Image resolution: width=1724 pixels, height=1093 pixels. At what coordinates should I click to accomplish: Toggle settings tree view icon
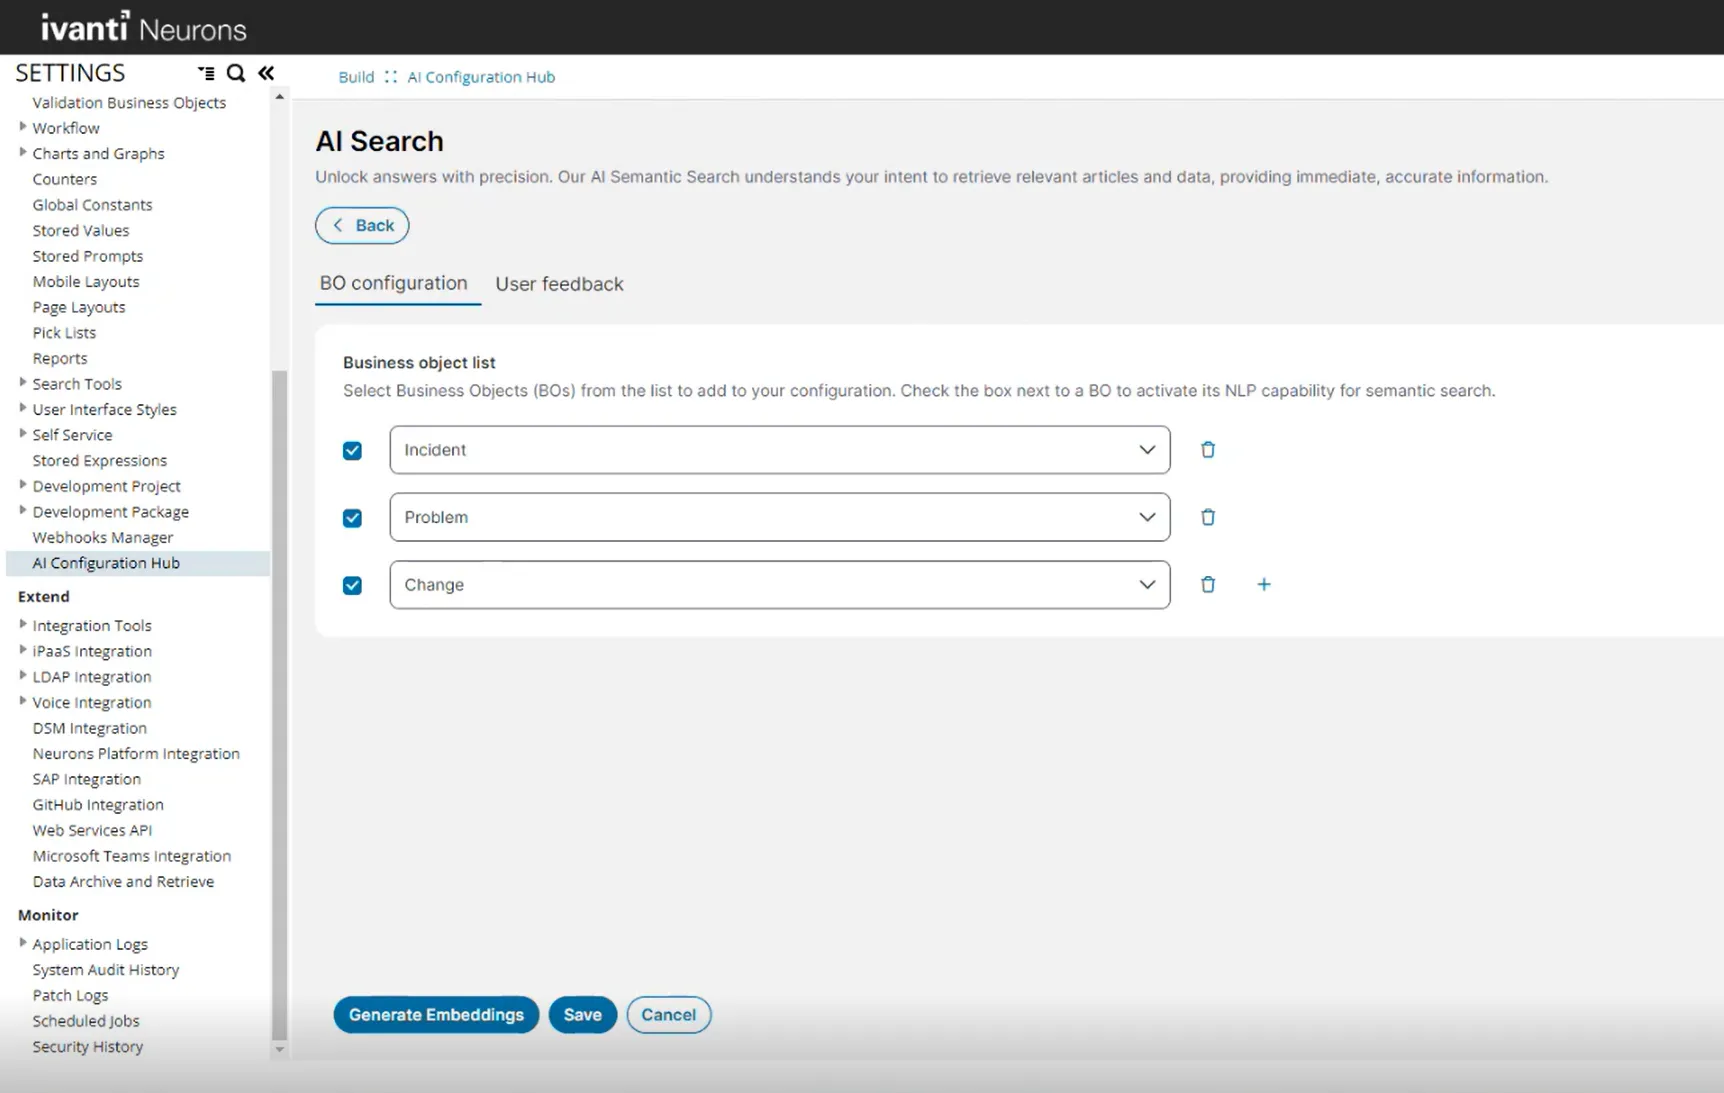pyautogui.click(x=206, y=73)
